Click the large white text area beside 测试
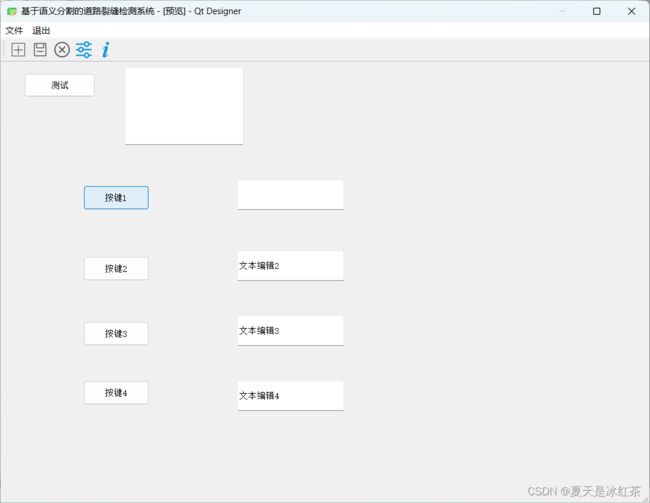650x503 pixels. [184, 106]
